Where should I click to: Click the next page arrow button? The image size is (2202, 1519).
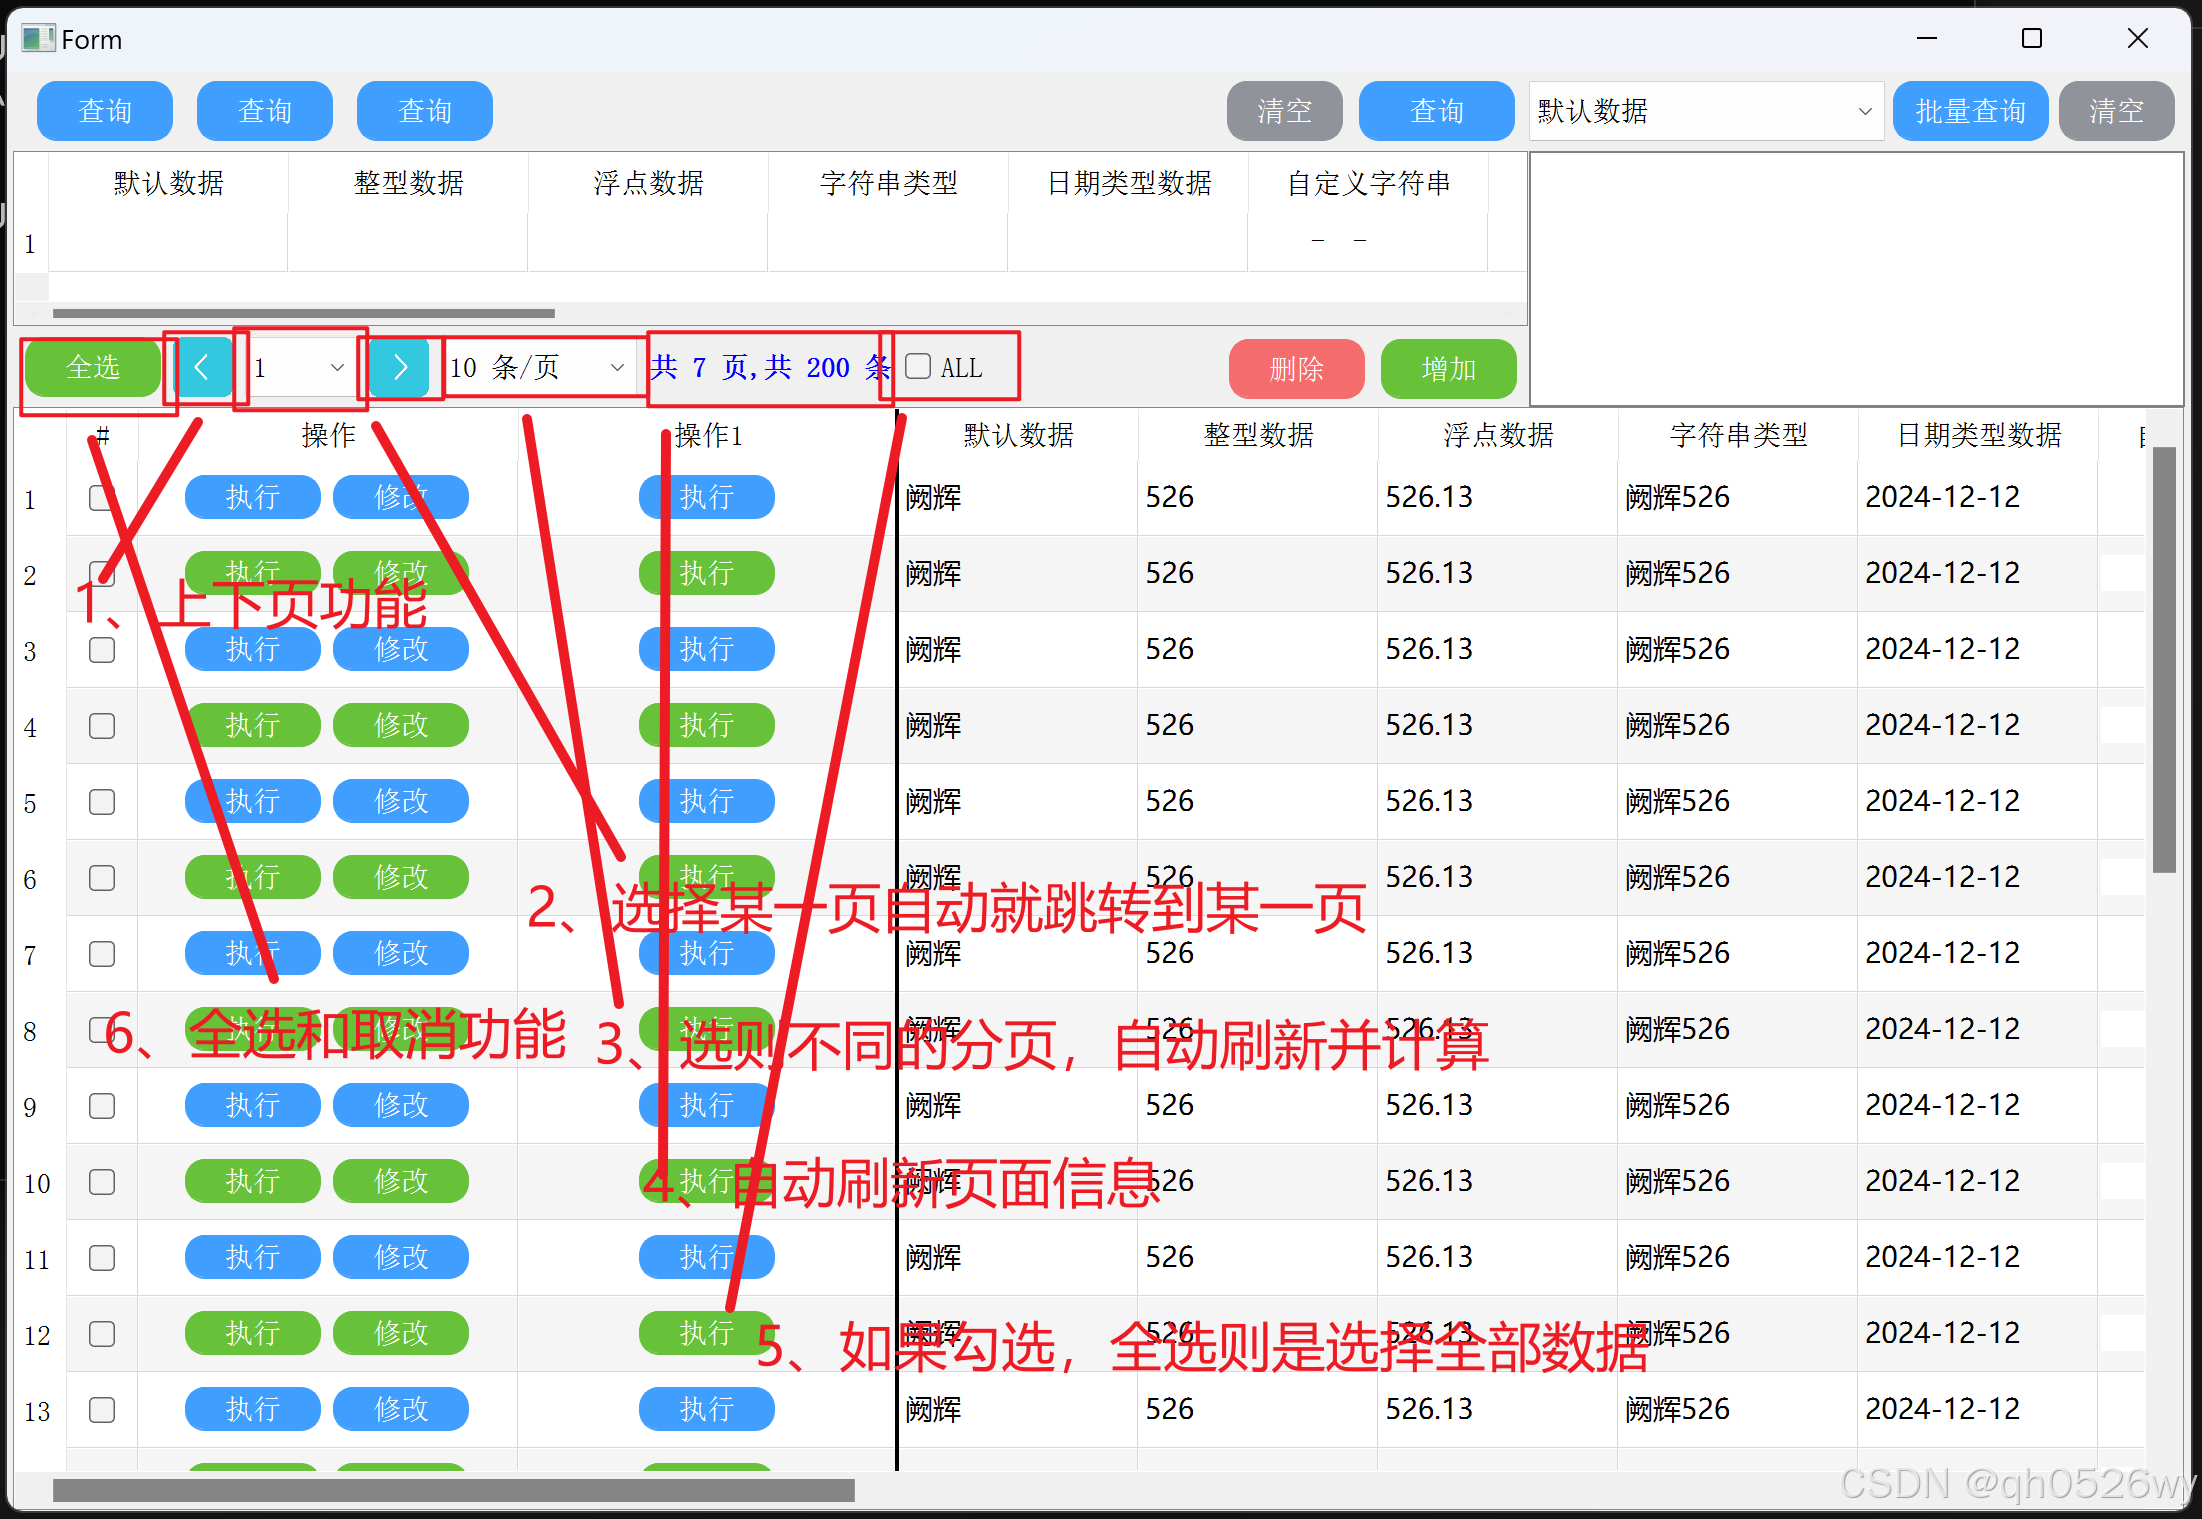click(400, 368)
